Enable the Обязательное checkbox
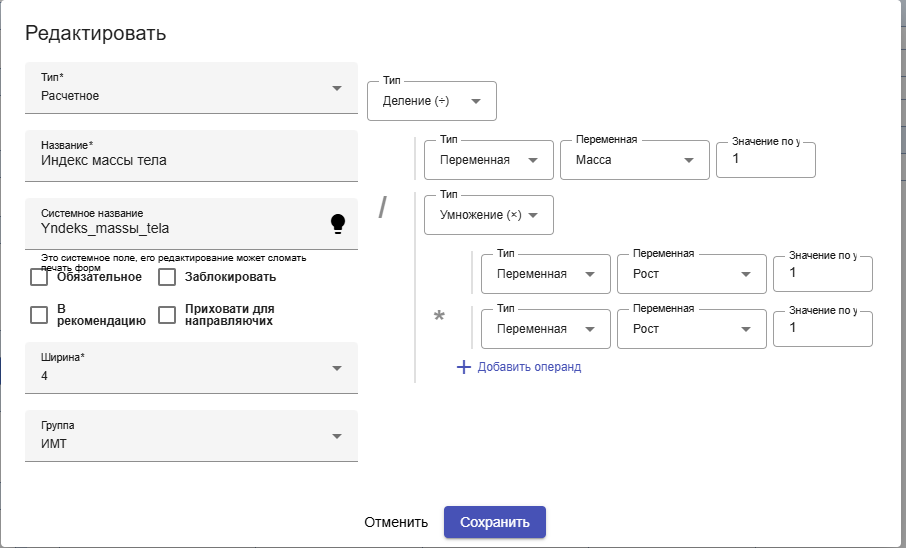This screenshot has height=548, width=906. [40, 277]
